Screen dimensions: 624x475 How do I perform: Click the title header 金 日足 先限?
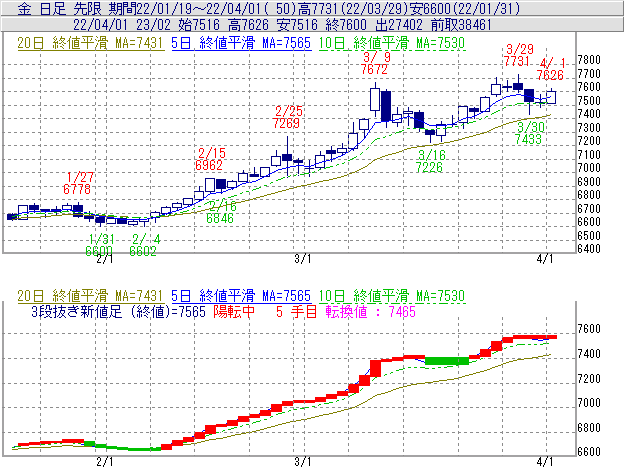pyautogui.click(x=60, y=8)
